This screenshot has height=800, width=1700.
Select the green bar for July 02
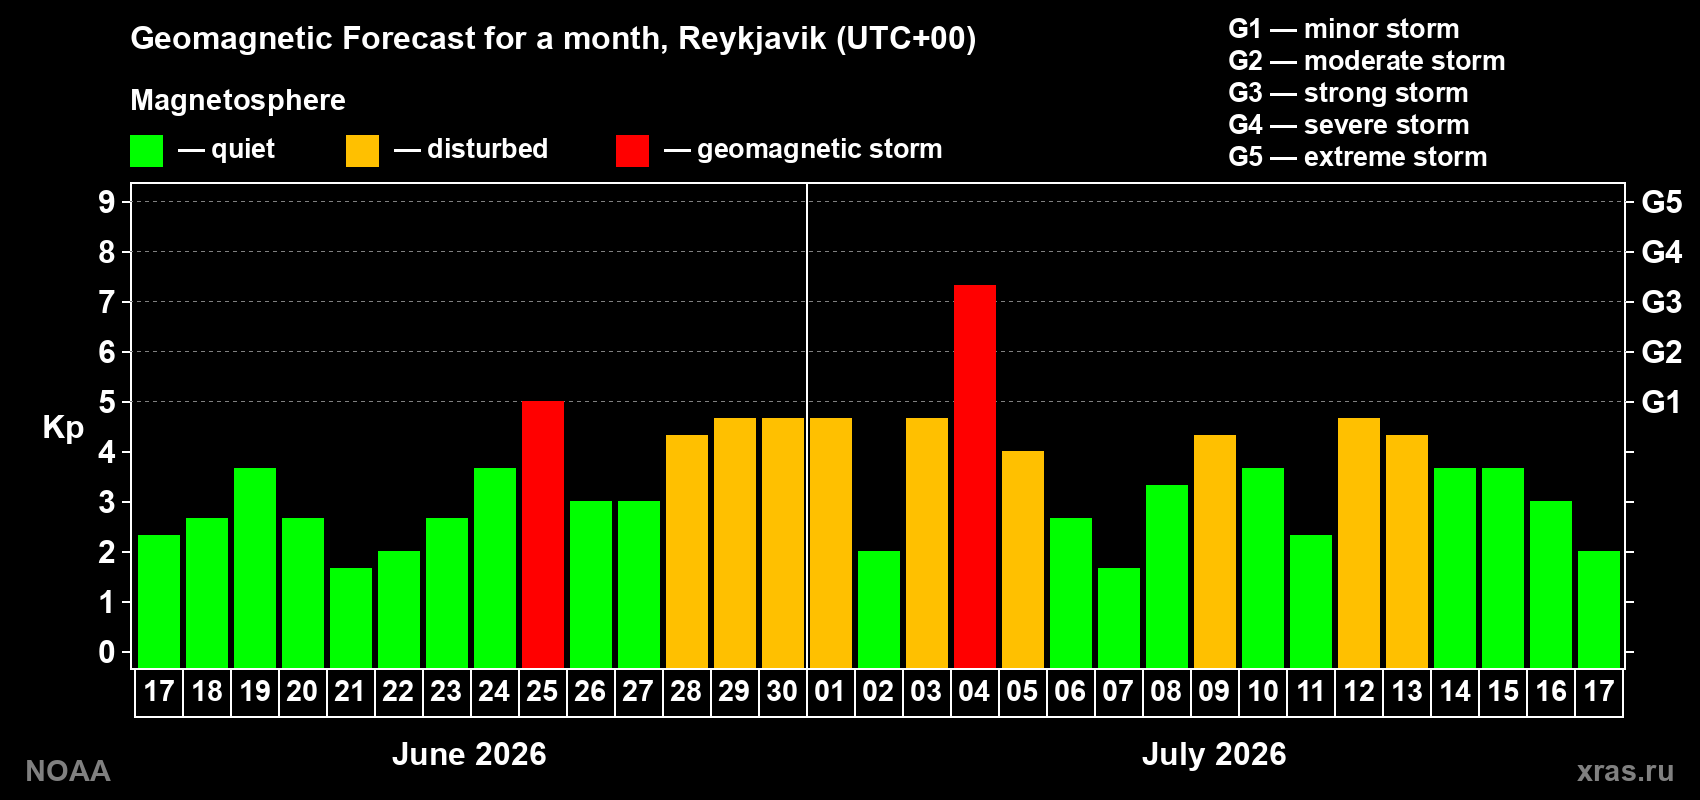(879, 609)
